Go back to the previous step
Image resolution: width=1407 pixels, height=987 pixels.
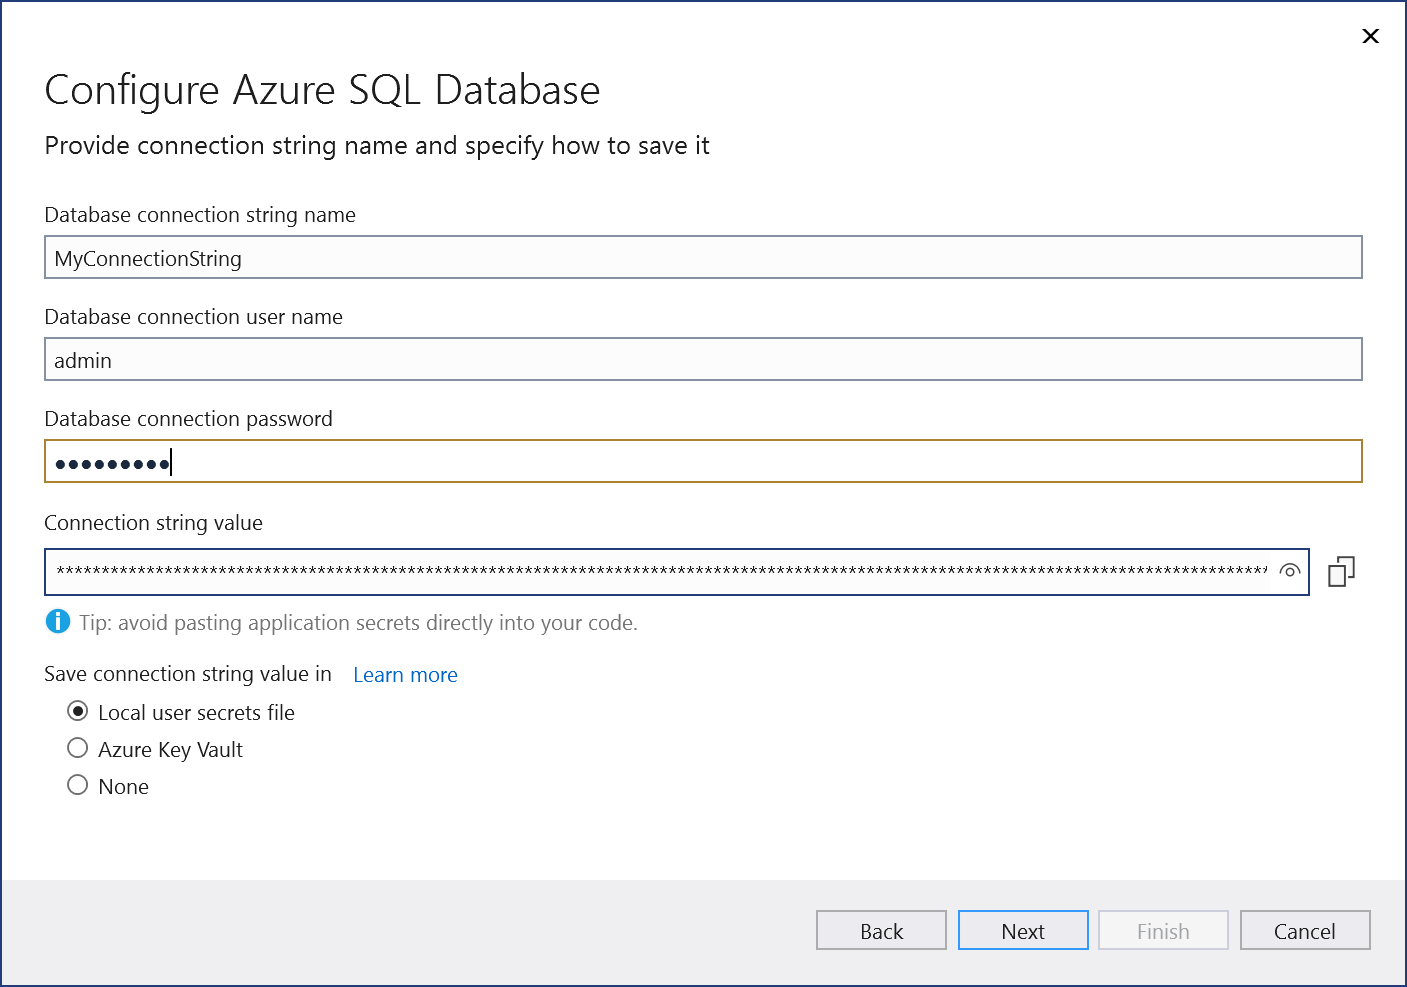881,930
